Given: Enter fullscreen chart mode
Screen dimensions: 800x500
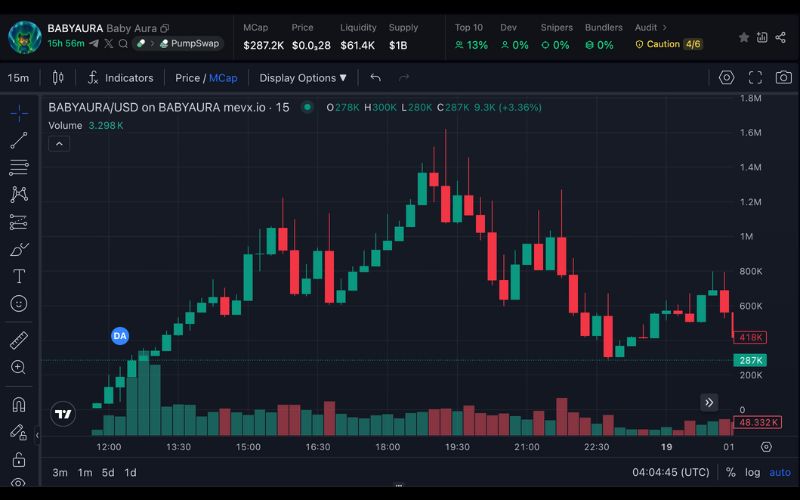Looking at the screenshot, I should point(755,78).
